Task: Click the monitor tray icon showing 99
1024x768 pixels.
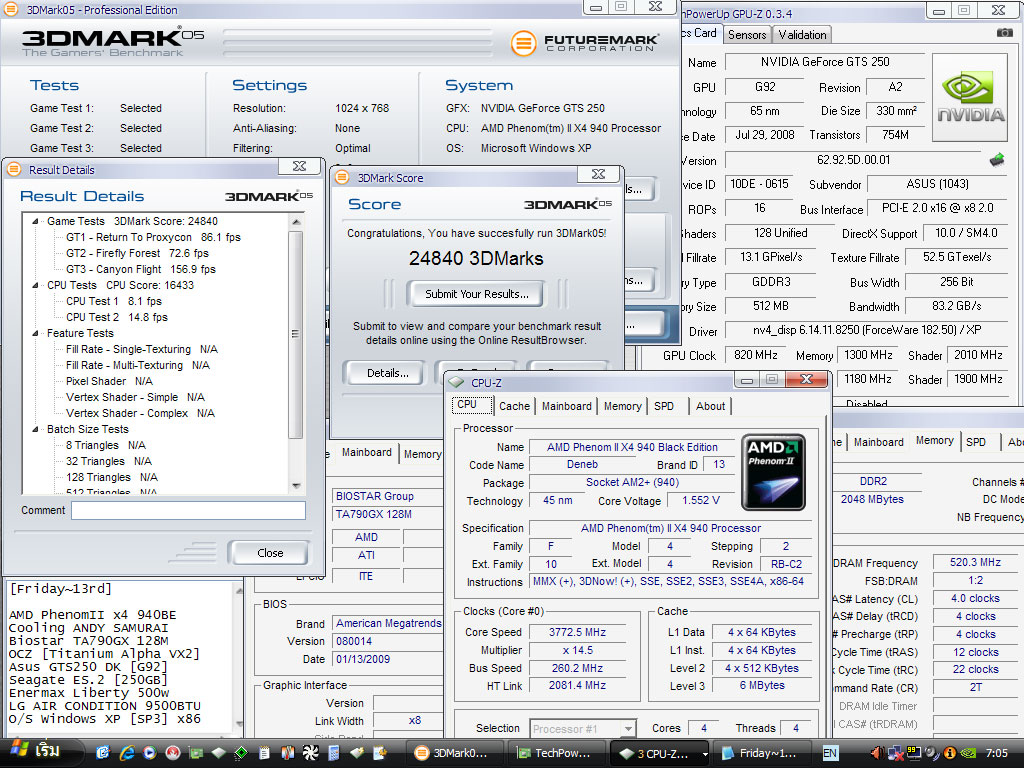Action: tap(914, 753)
